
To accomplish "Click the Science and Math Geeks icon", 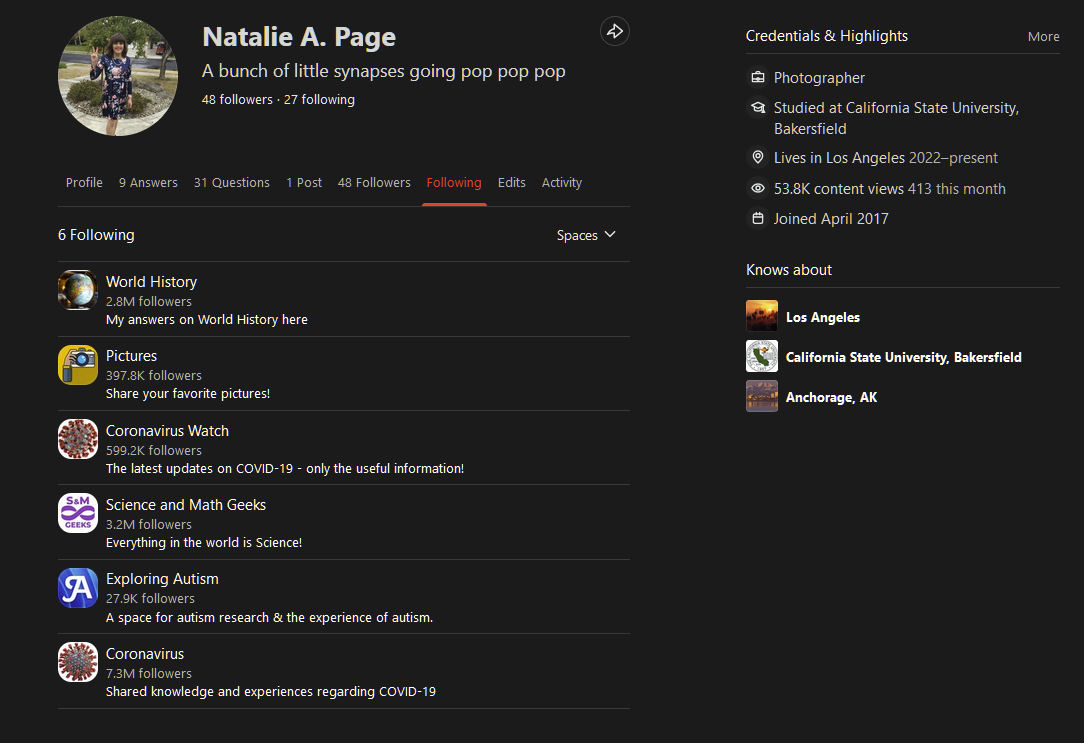I will point(78,513).
